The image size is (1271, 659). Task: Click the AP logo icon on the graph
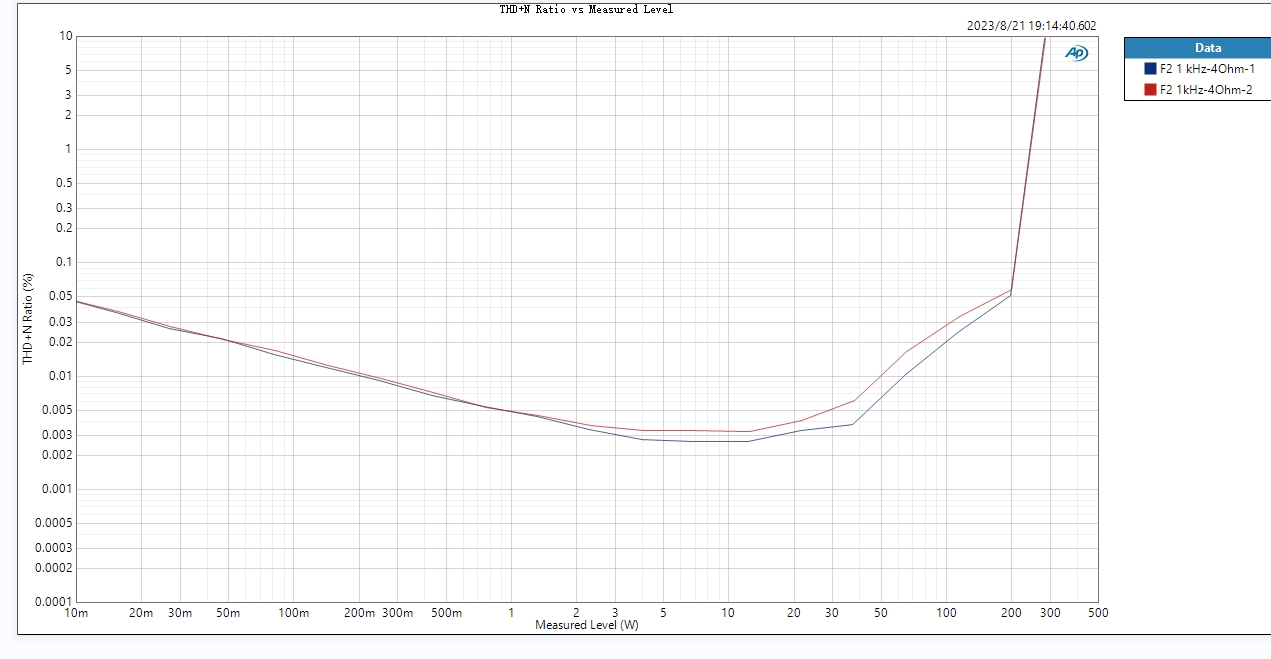click(x=1076, y=53)
